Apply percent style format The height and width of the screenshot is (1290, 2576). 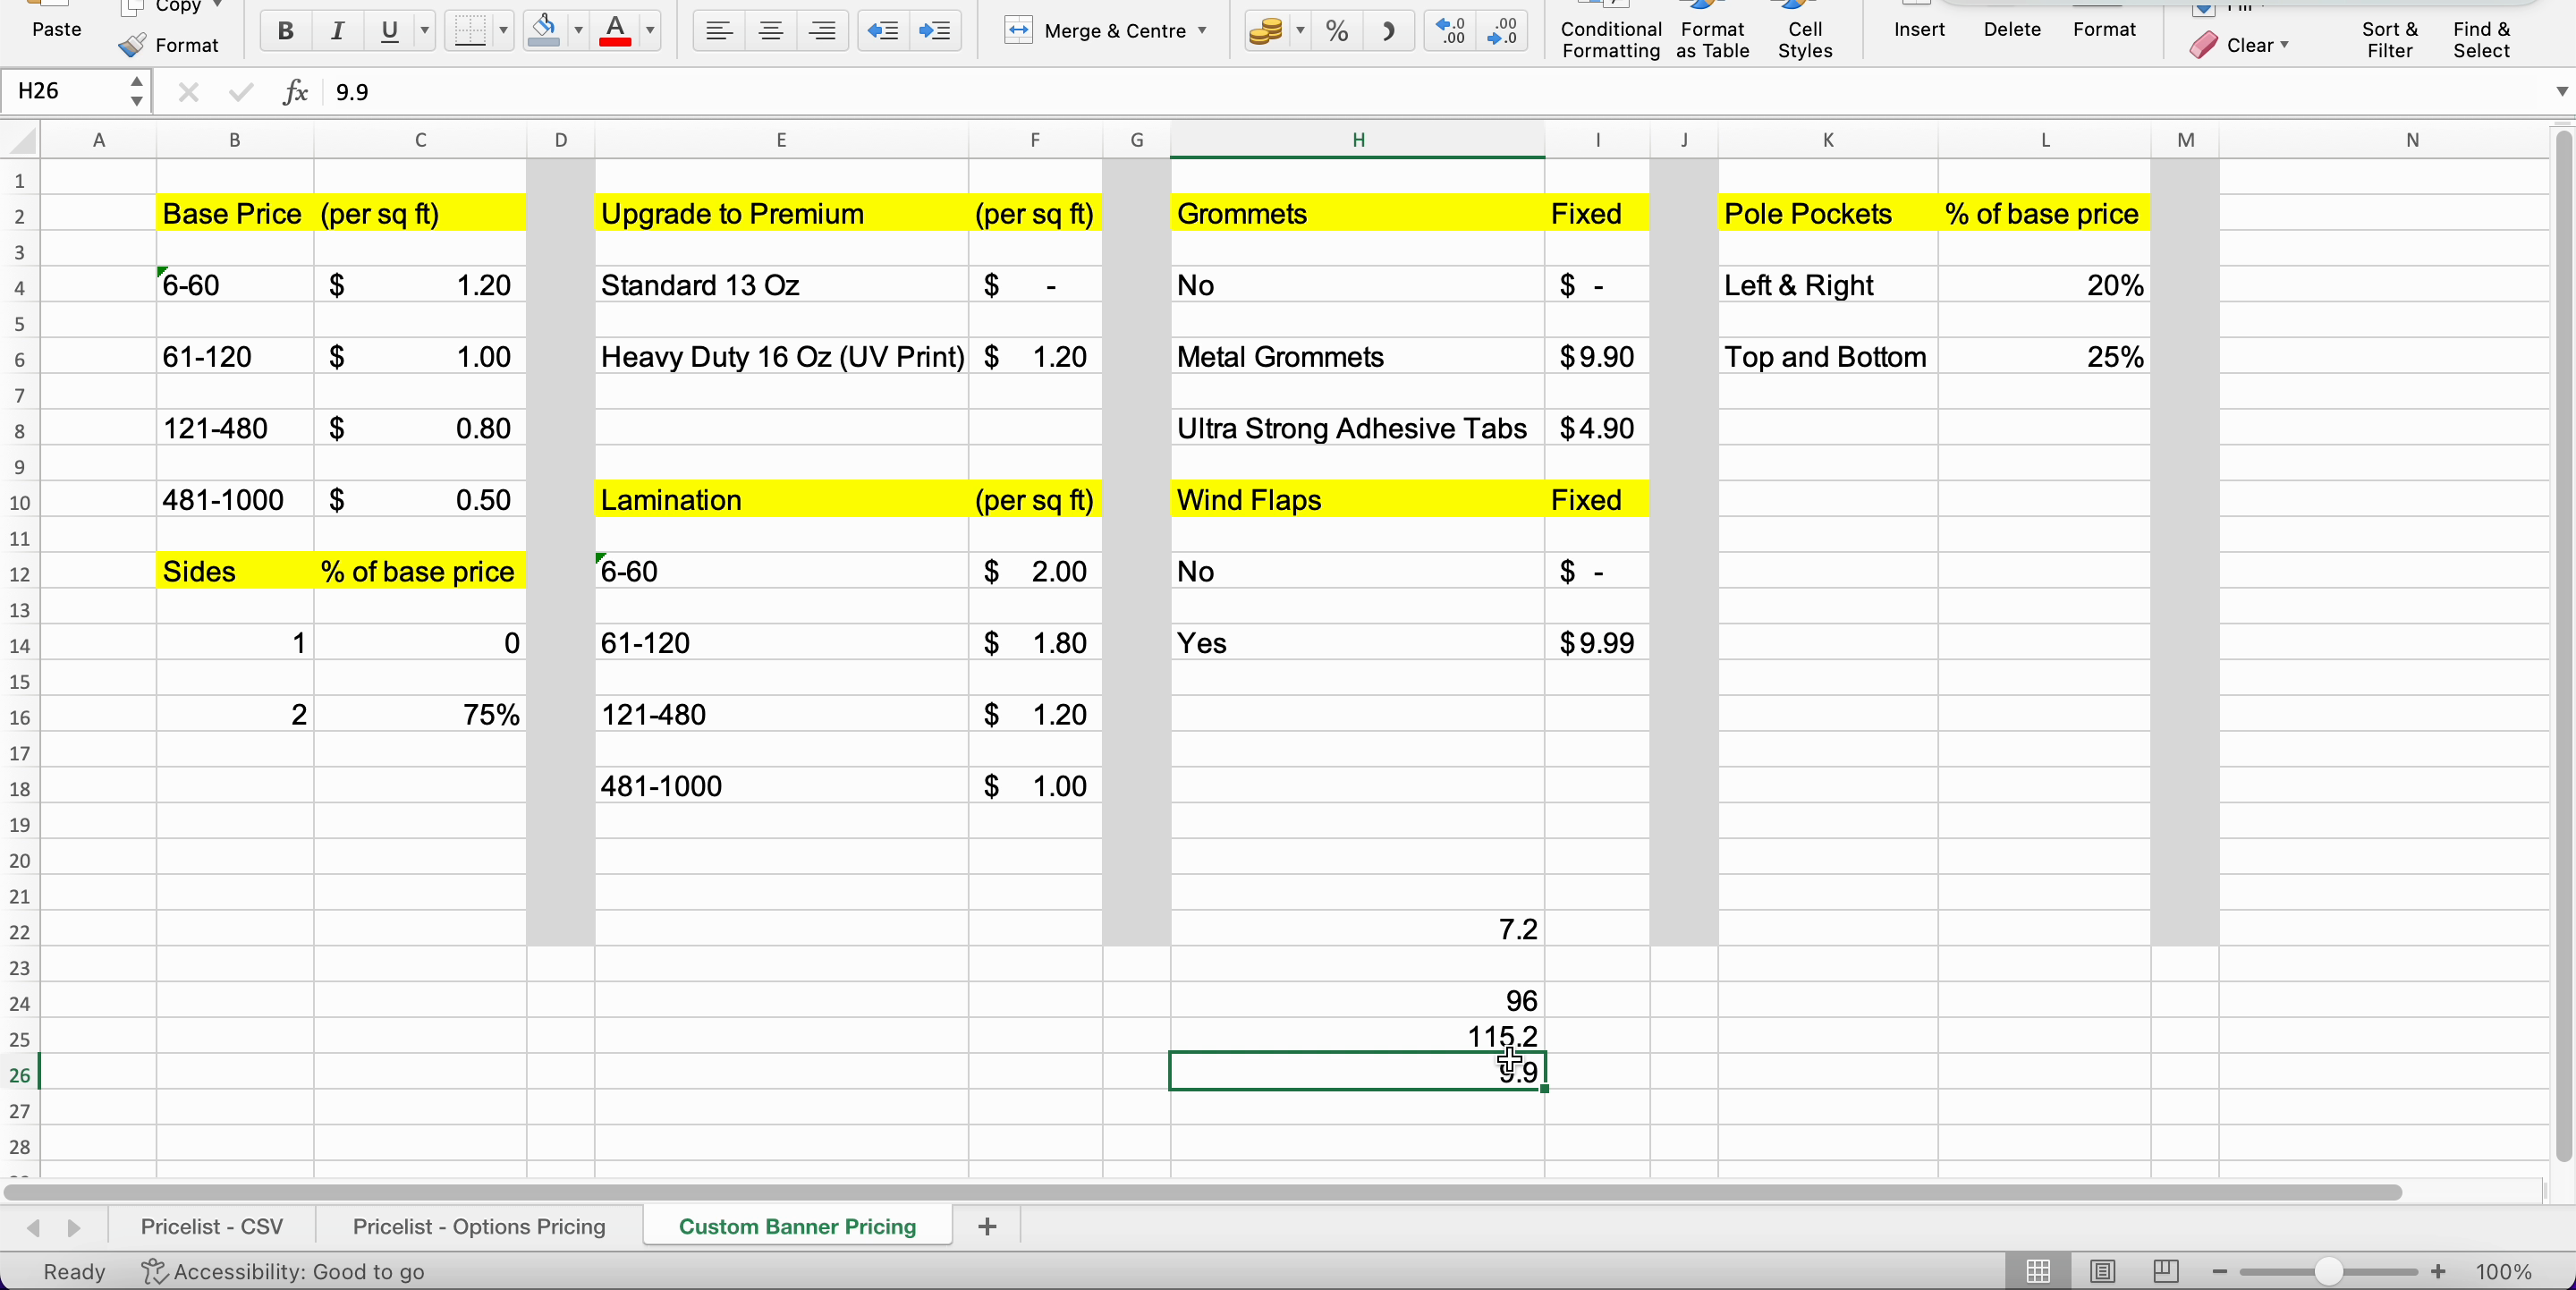pos(1337,31)
